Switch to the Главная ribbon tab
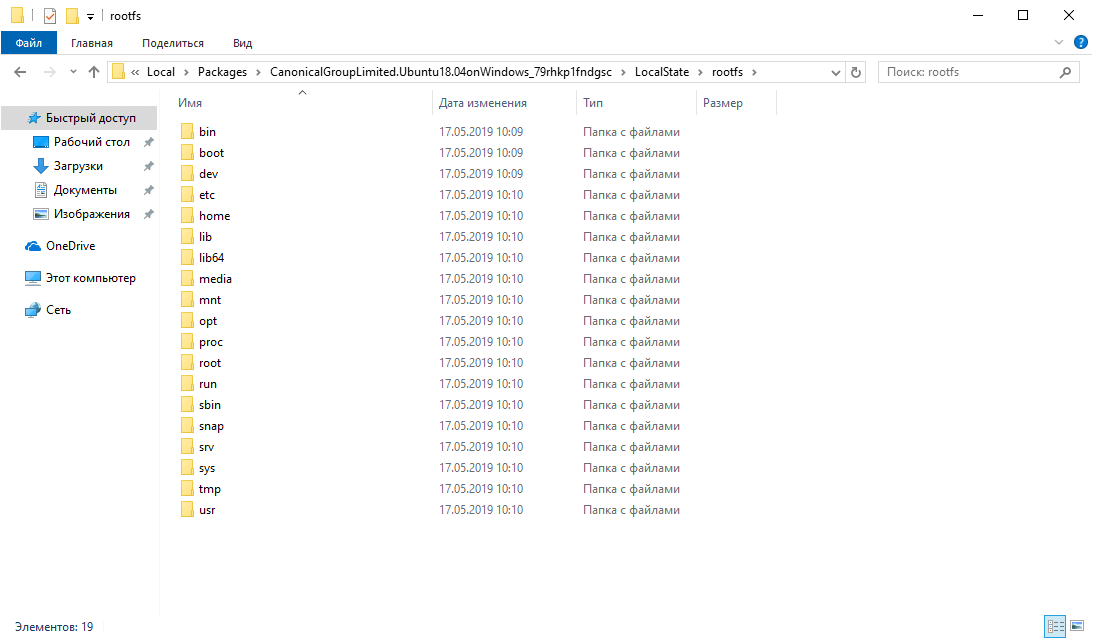1093x639 pixels. [91, 43]
